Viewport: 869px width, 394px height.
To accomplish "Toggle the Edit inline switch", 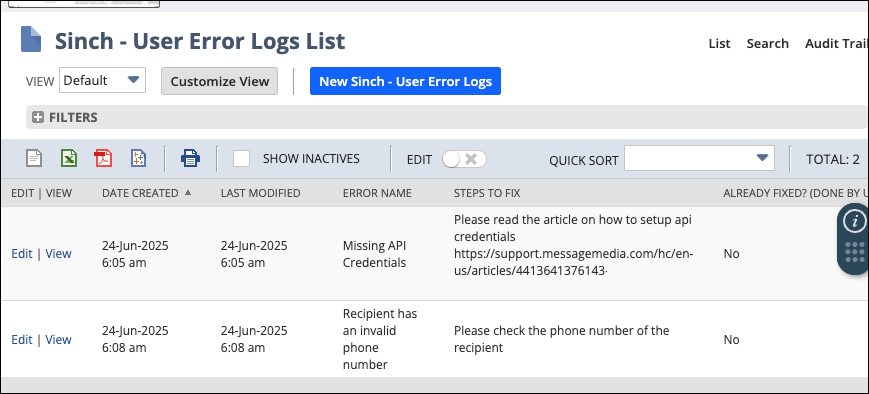I will (x=464, y=159).
